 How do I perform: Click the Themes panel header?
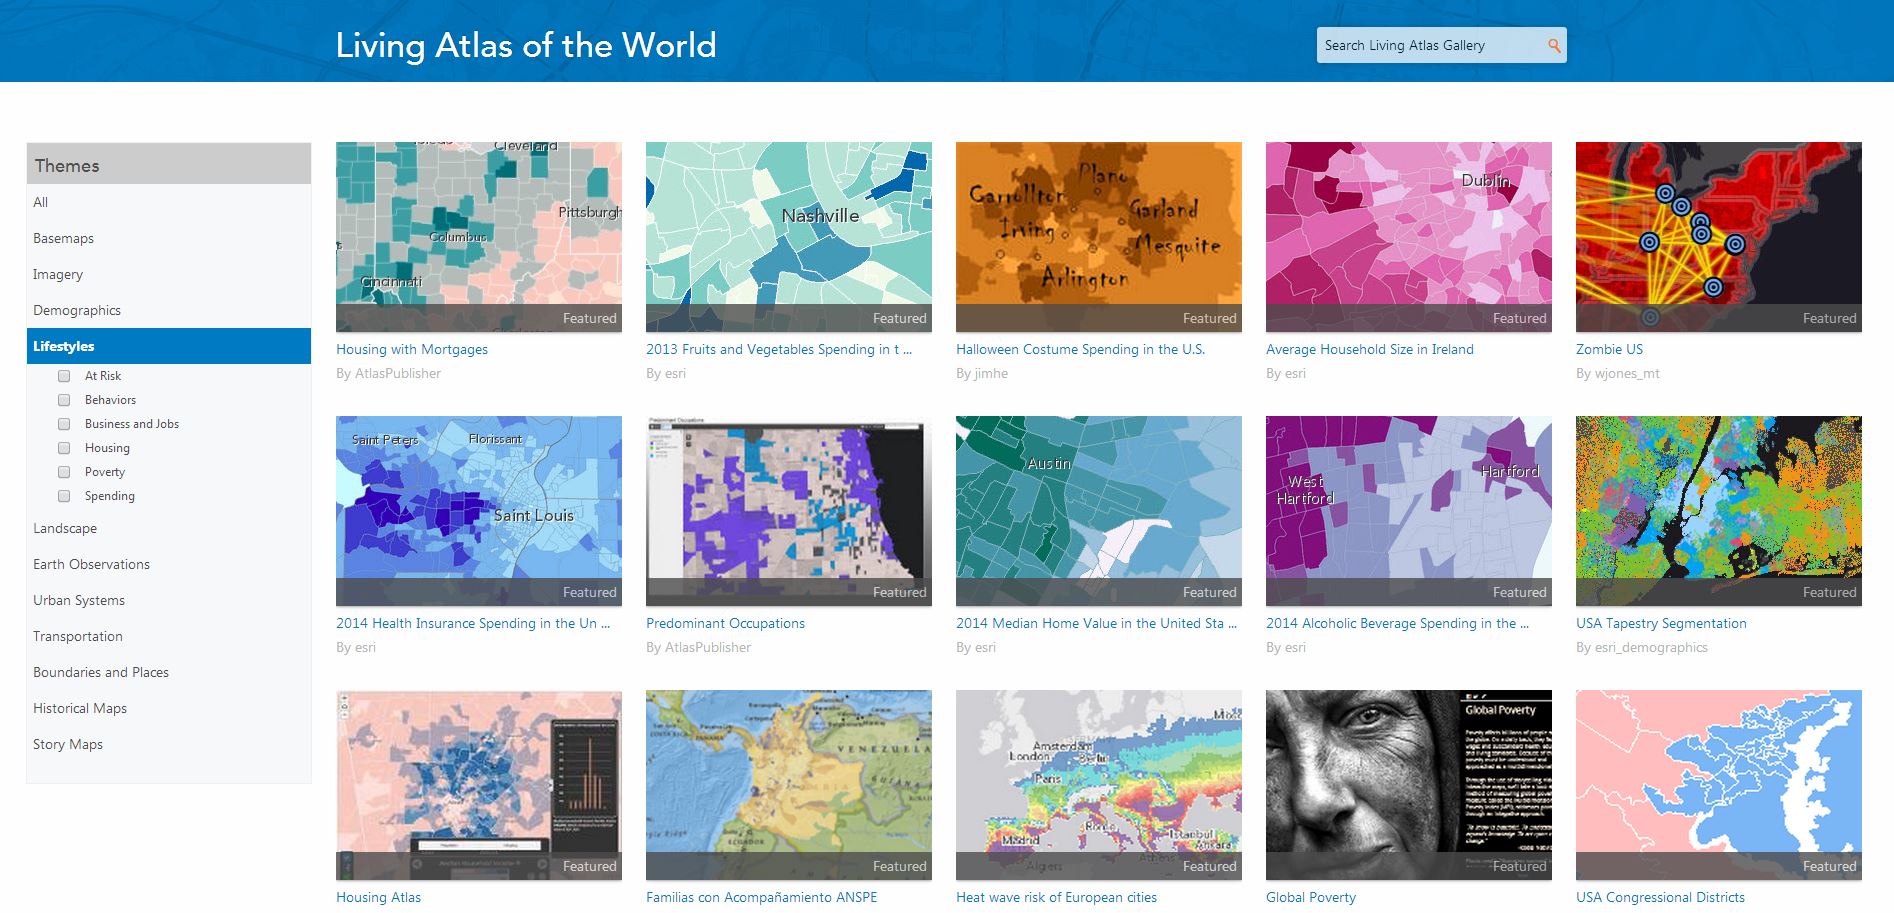[169, 164]
